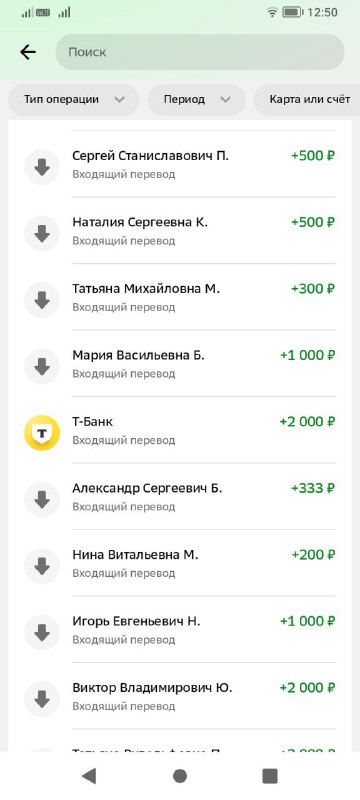Tap the +1 000 ₽ amount from Игорь Евгеньевич
Viewport: 360px width, 800px height.
point(307,621)
